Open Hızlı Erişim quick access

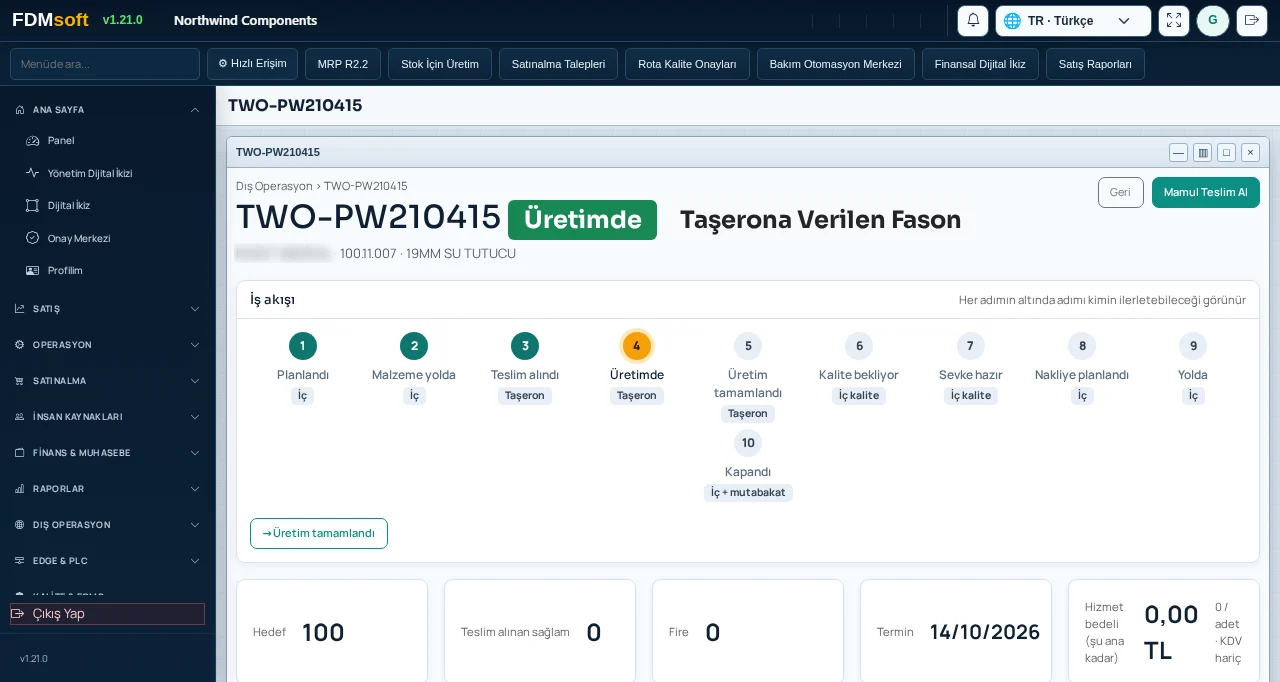click(x=253, y=64)
